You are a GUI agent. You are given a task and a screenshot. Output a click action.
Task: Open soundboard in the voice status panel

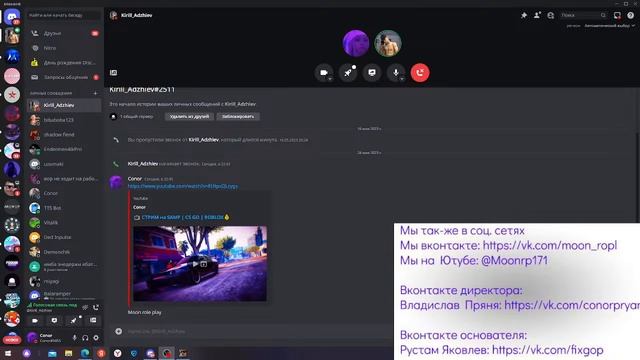coord(93,320)
